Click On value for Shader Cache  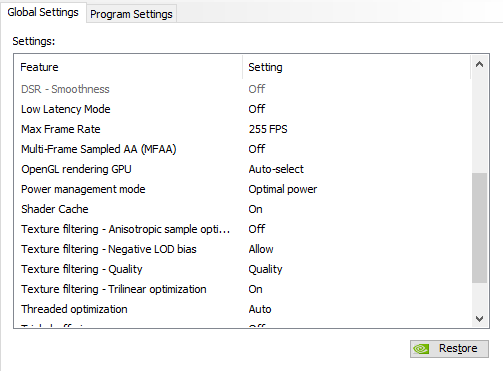click(x=255, y=209)
